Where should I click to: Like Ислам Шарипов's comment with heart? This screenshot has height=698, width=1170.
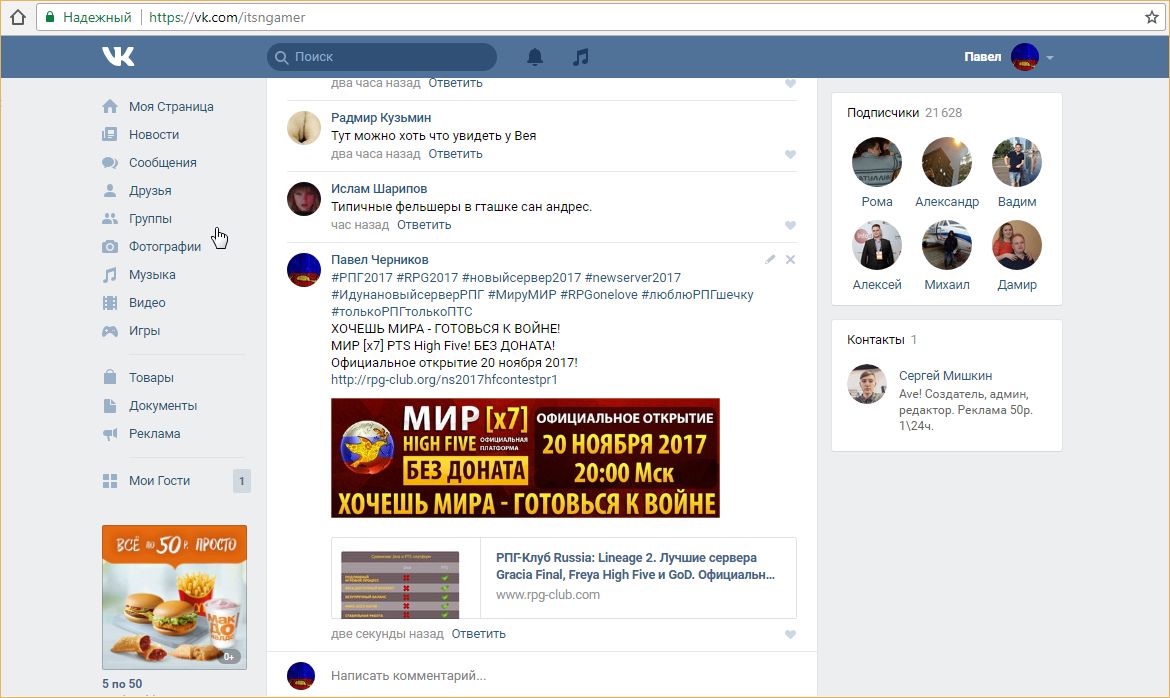click(x=790, y=225)
